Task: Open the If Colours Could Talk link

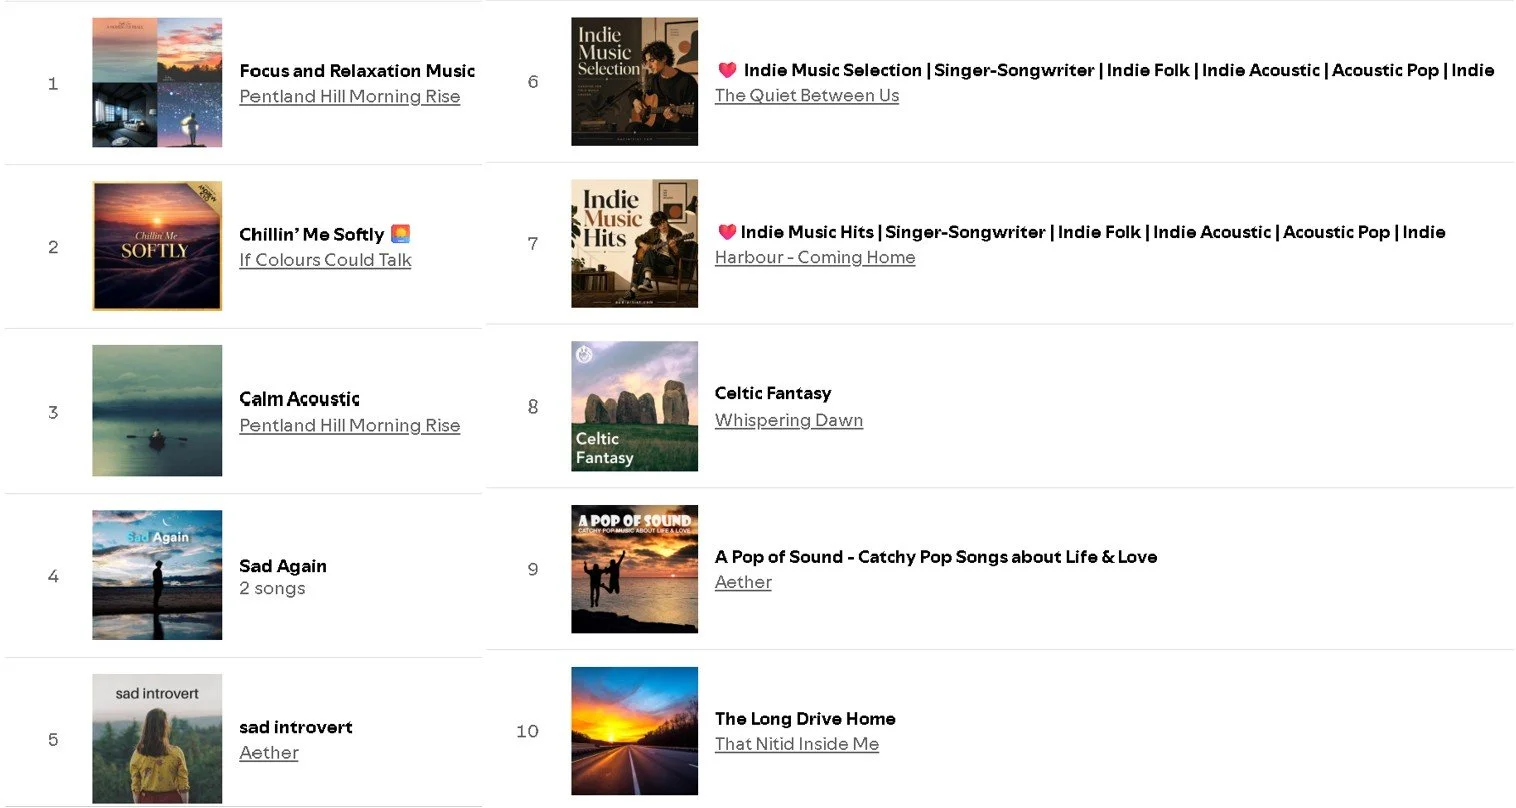Action: 325,260
